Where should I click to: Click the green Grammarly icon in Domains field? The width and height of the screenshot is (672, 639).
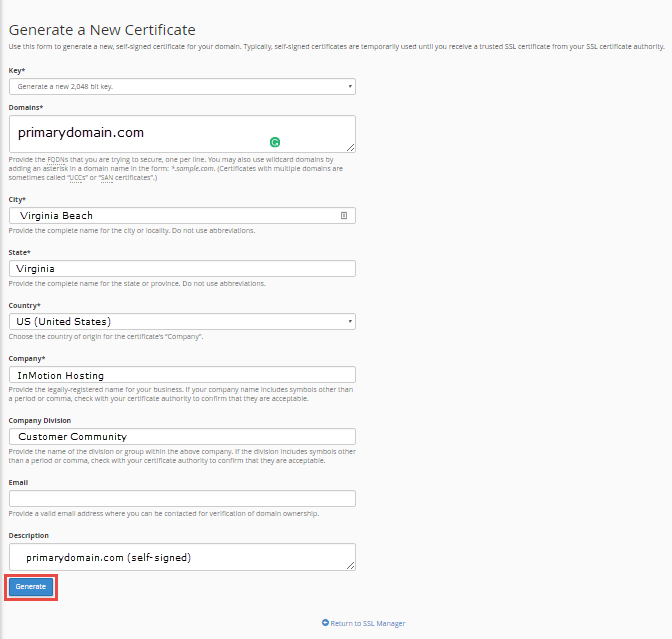click(274, 143)
